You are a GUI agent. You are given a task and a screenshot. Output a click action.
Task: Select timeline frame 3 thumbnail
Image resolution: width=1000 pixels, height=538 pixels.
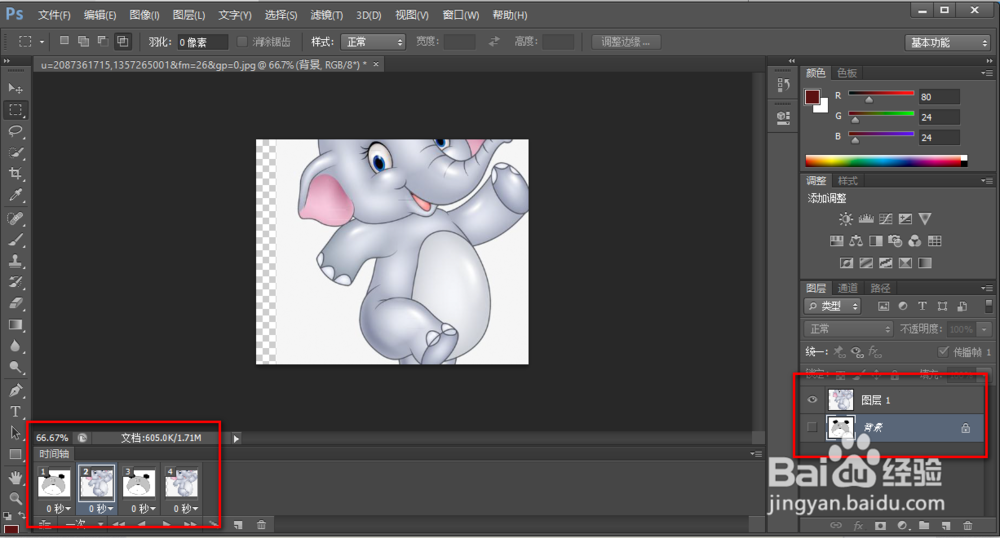pos(139,483)
